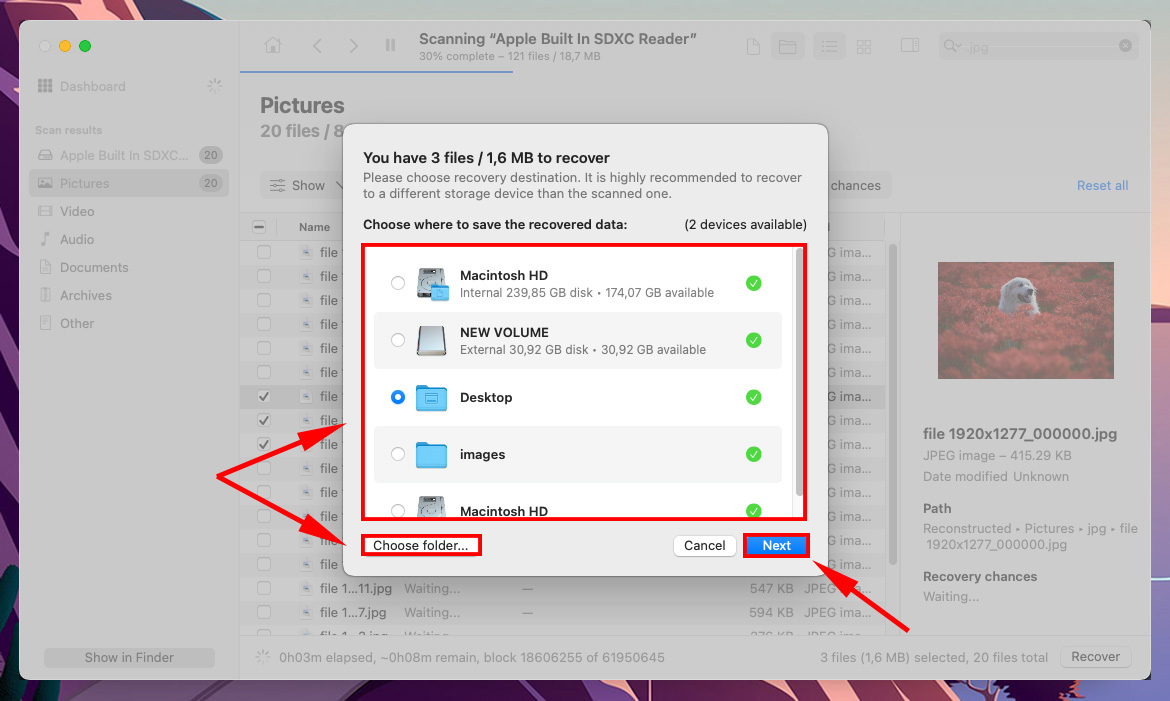Viewport: 1170px width, 701px height.
Task: Select NEW VOLUME external disk option
Action: click(x=398, y=341)
